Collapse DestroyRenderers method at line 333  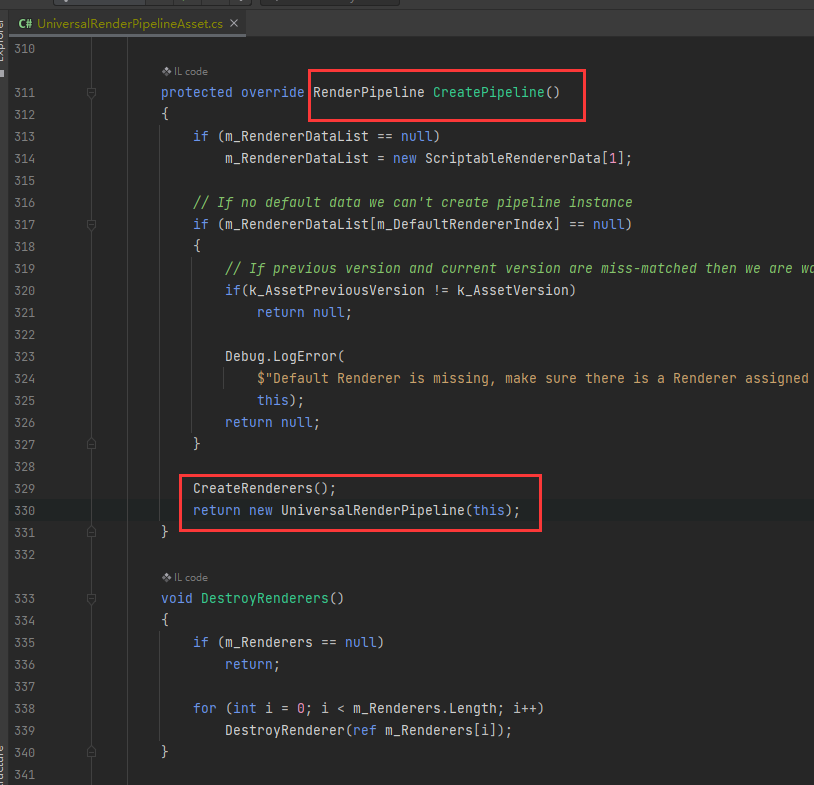(x=91, y=599)
